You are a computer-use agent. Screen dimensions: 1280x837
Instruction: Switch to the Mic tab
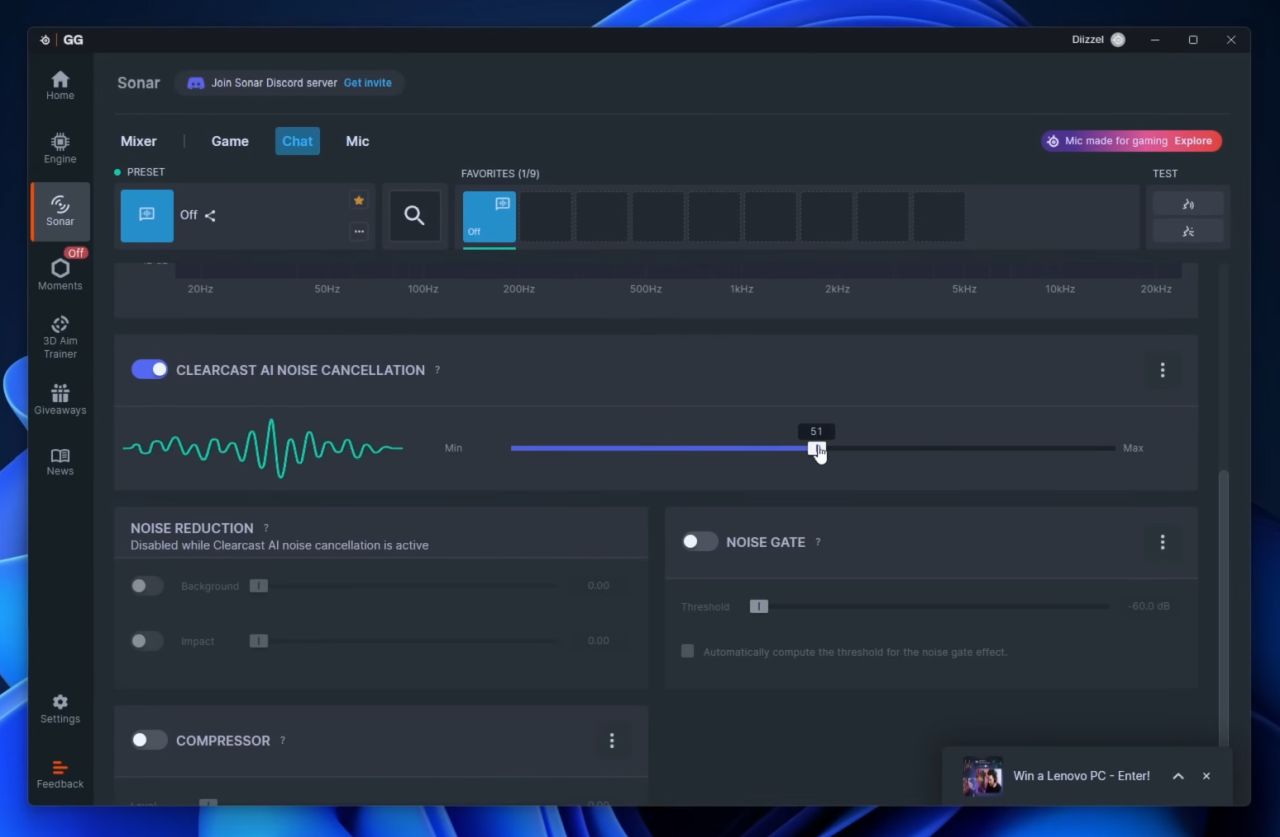click(357, 141)
